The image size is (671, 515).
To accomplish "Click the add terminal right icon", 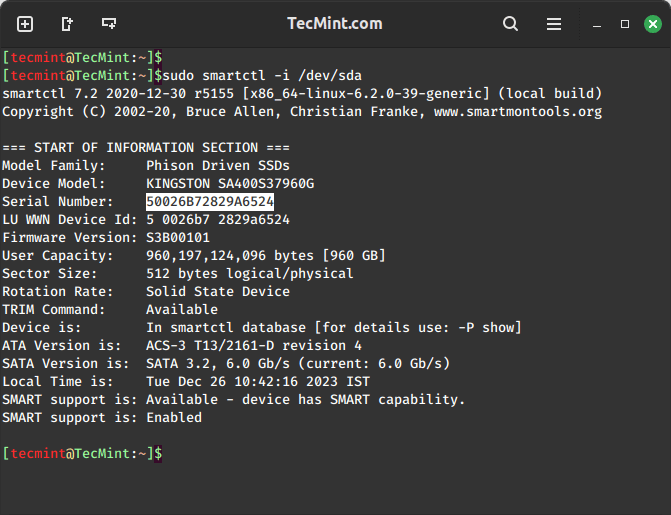I will pyautogui.click(x=67, y=23).
